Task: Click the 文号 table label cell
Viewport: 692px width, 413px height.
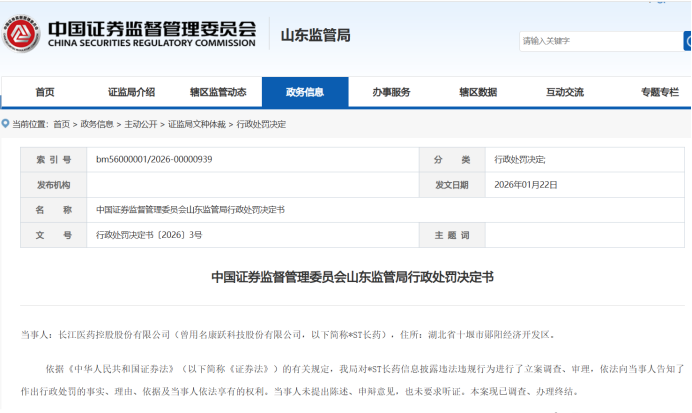Action: pyautogui.click(x=53, y=235)
